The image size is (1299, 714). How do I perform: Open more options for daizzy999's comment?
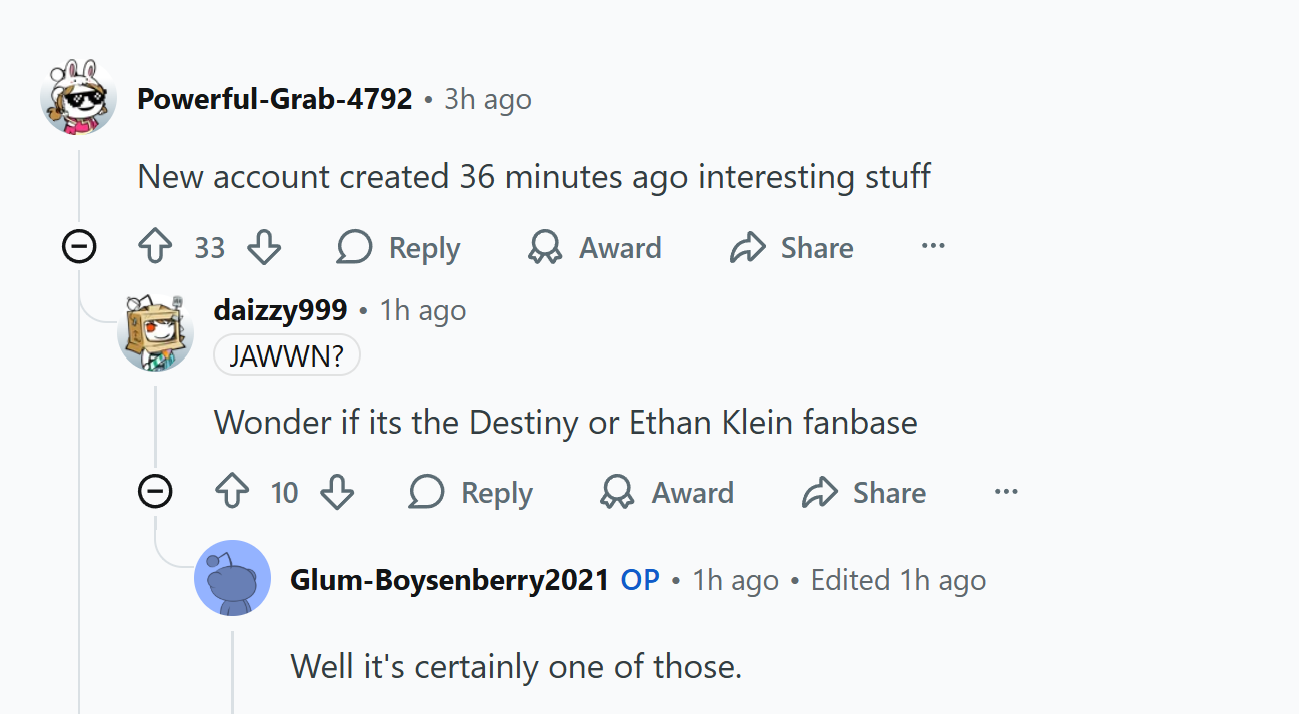pyautogui.click(x=1006, y=491)
